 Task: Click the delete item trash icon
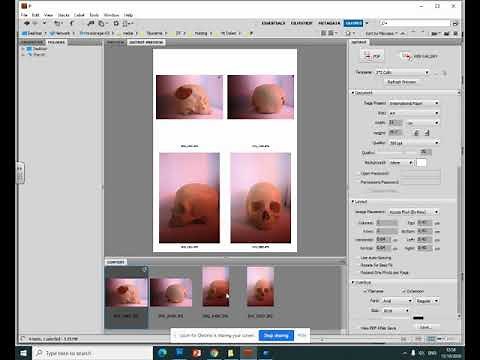(456, 33)
